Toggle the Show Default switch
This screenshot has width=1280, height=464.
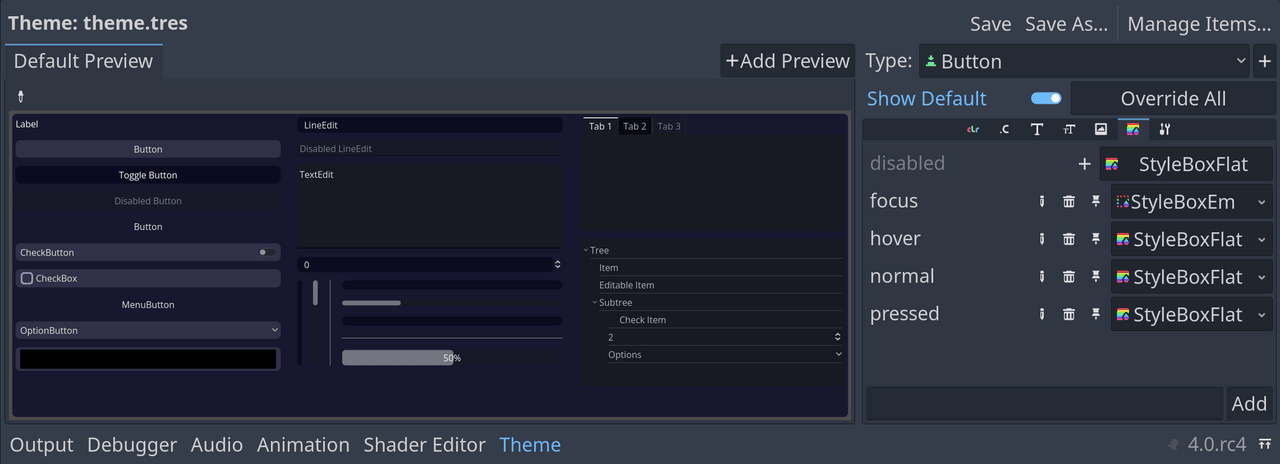(x=1046, y=98)
